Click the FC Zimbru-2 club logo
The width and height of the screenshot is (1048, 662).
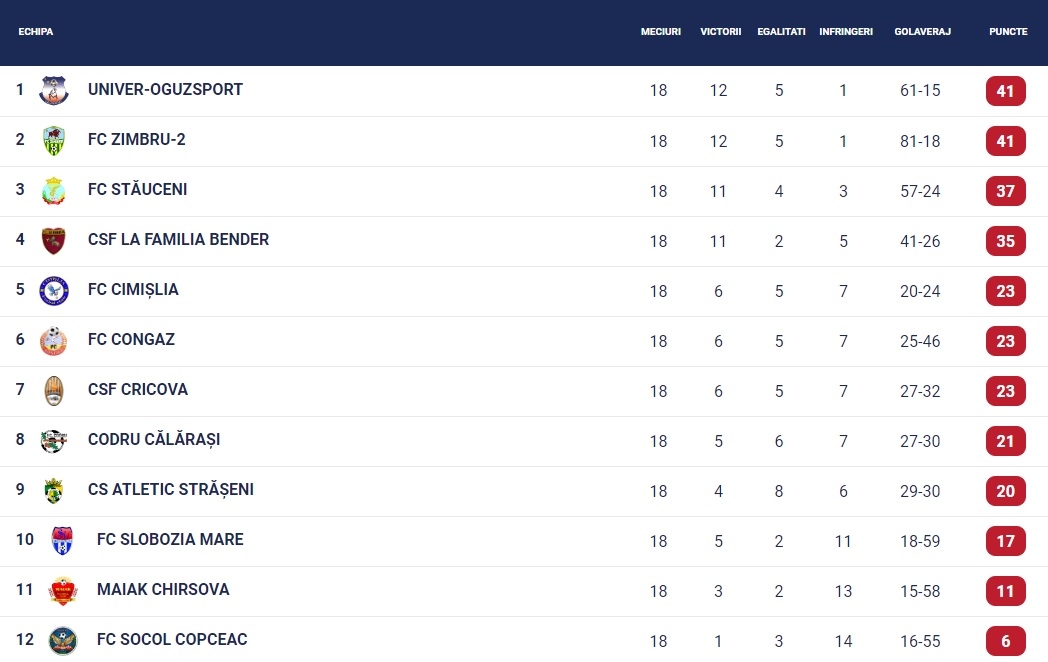pos(53,140)
